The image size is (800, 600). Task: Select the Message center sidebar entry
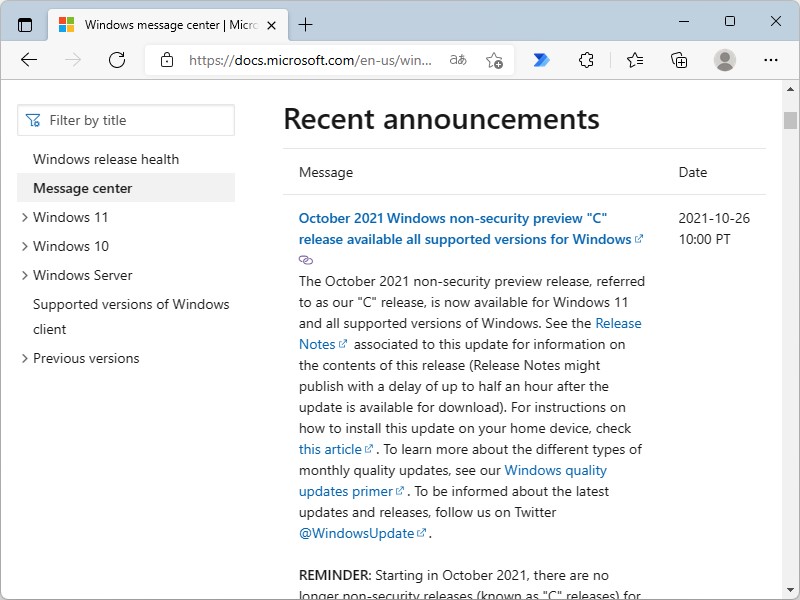[80, 188]
